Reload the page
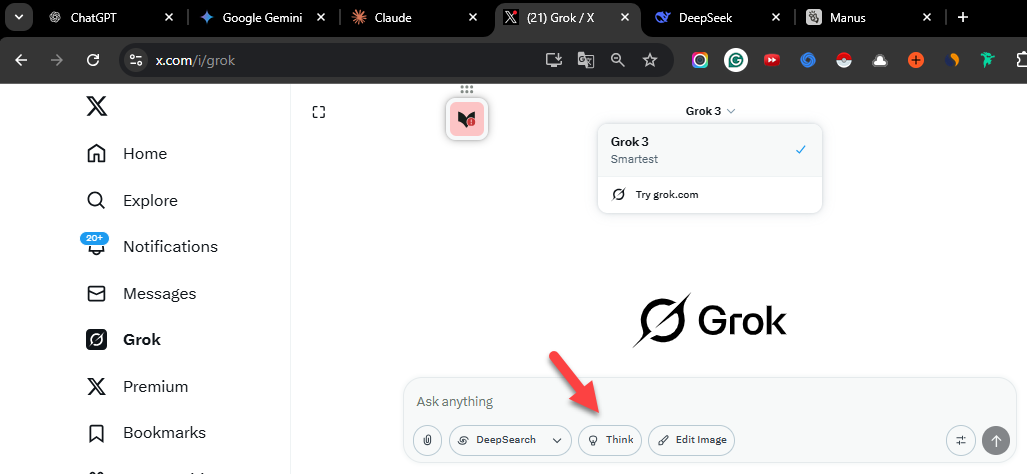The image size is (1027, 474). tap(93, 60)
